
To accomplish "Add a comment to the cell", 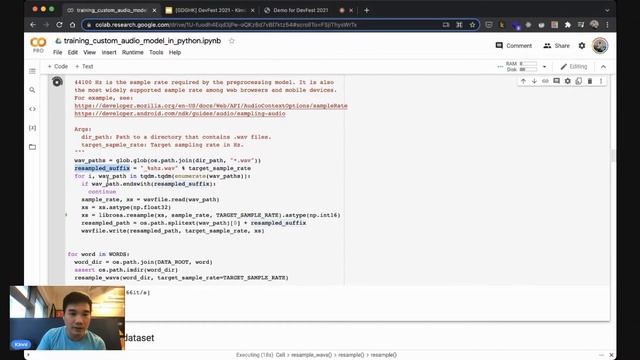I will 556,81.
